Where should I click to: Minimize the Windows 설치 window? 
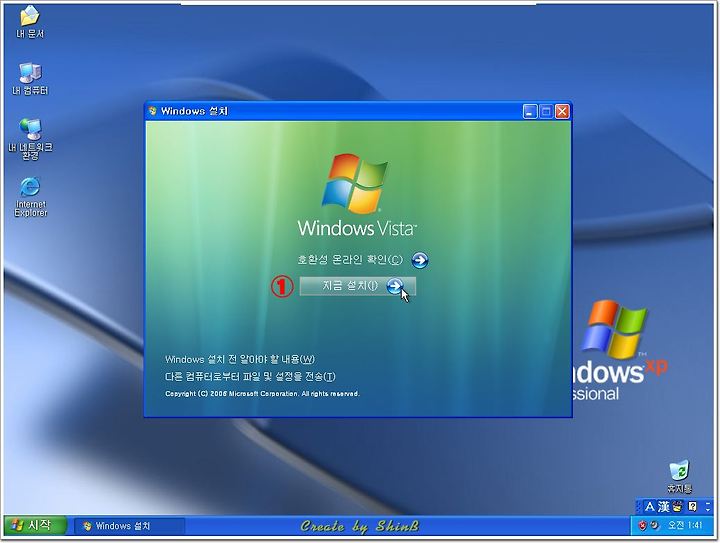pos(530,112)
